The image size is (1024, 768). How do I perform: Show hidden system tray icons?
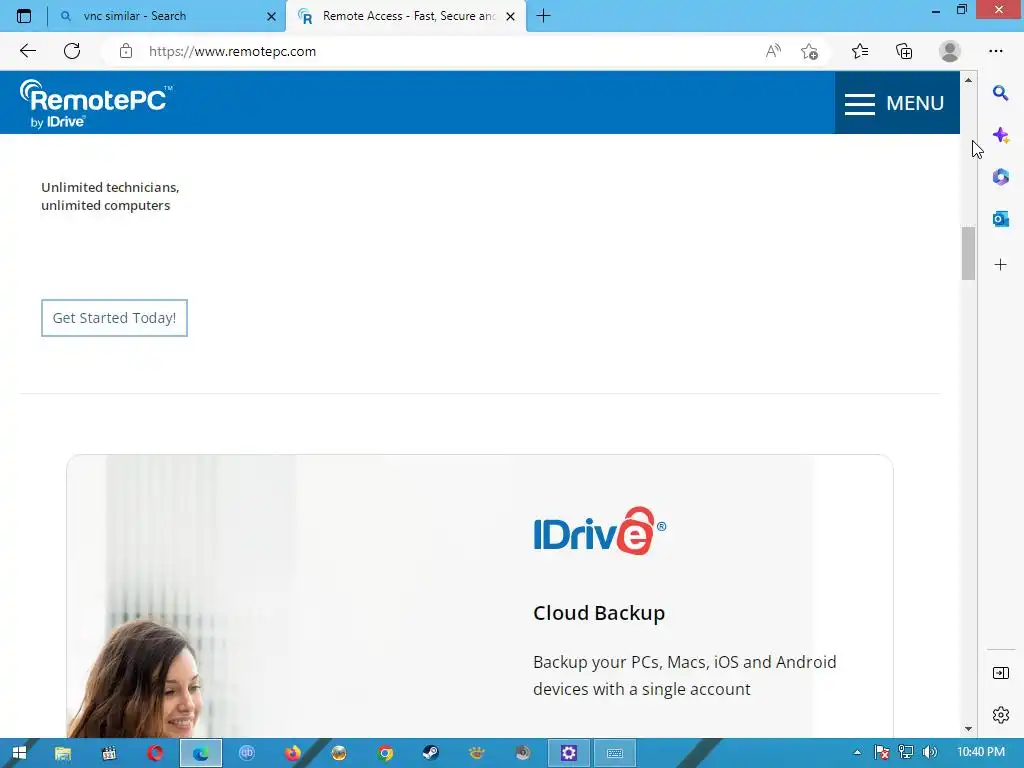[x=857, y=753]
